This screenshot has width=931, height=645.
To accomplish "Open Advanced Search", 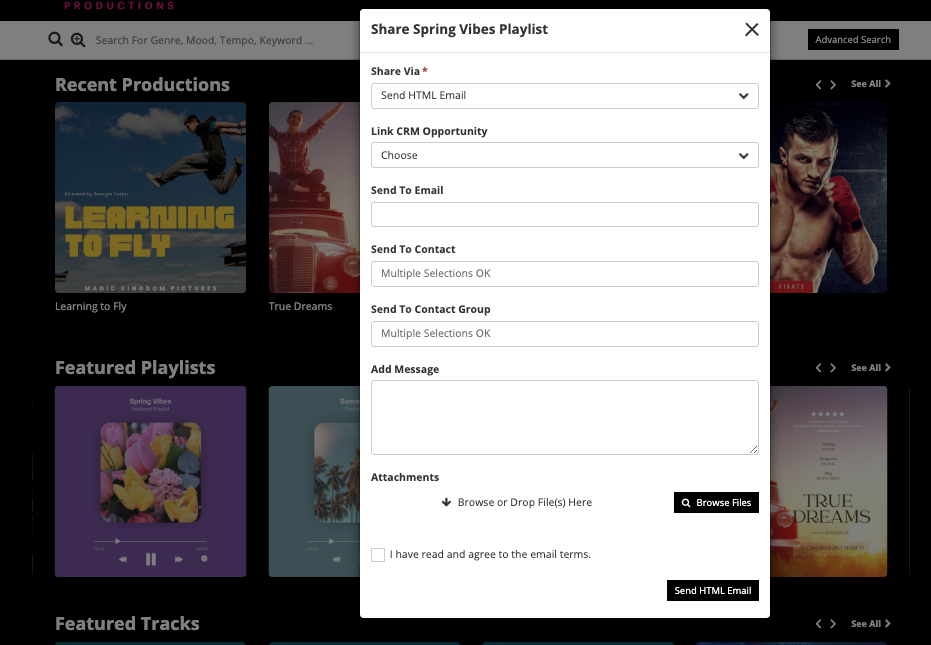I will [x=852, y=40].
